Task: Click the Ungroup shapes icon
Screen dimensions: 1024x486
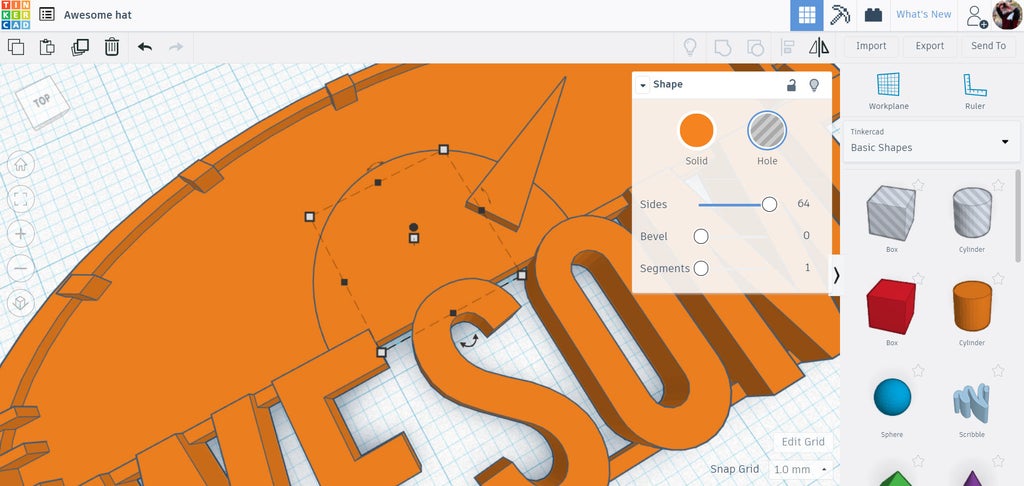Action: [x=755, y=47]
